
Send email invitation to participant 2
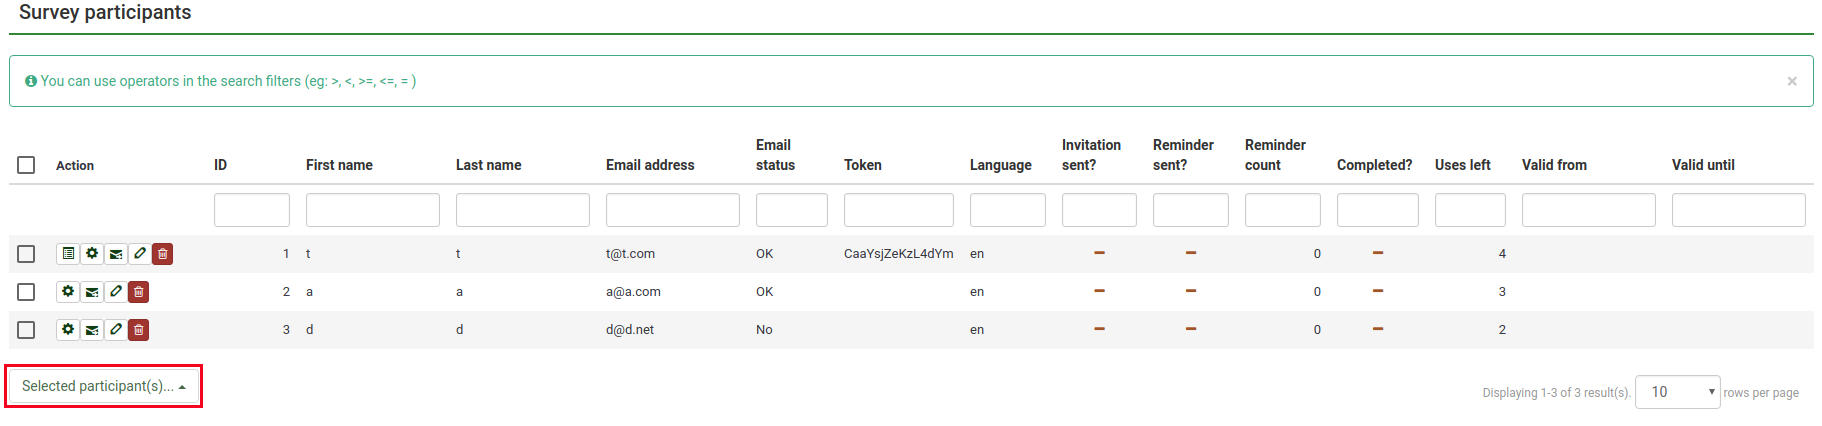click(x=92, y=292)
